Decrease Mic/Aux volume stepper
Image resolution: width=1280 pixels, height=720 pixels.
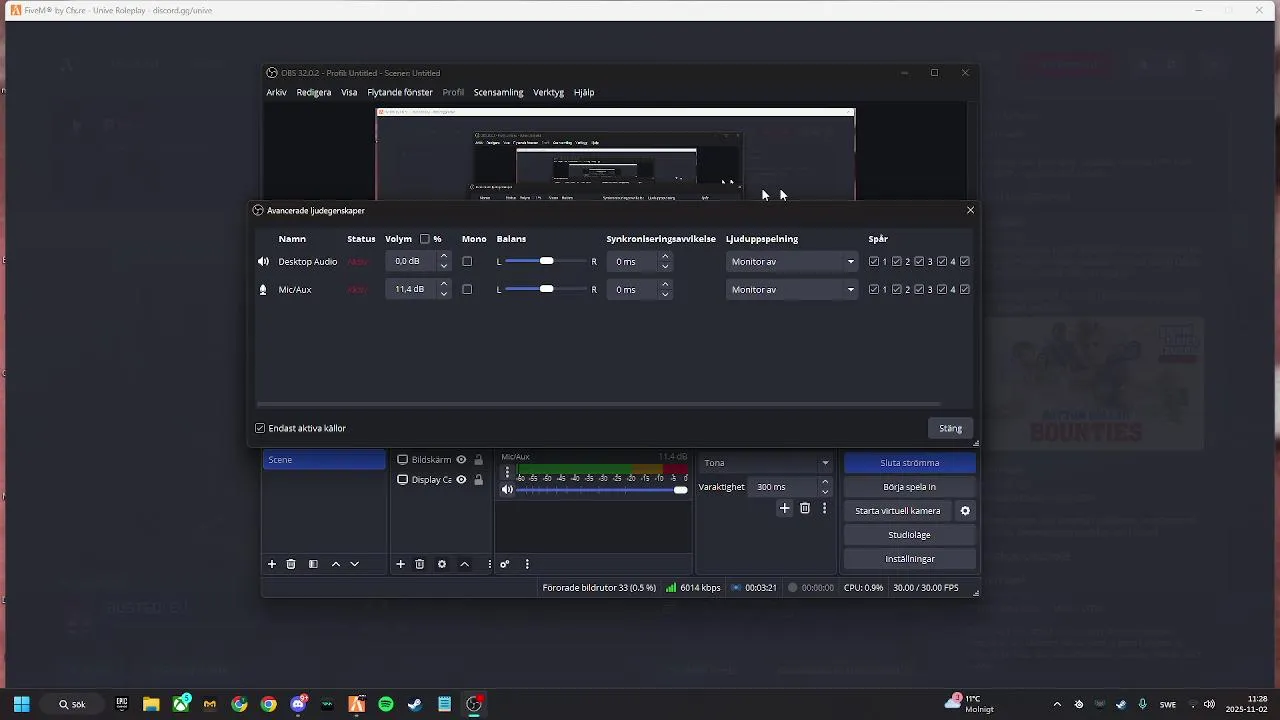coord(444,295)
